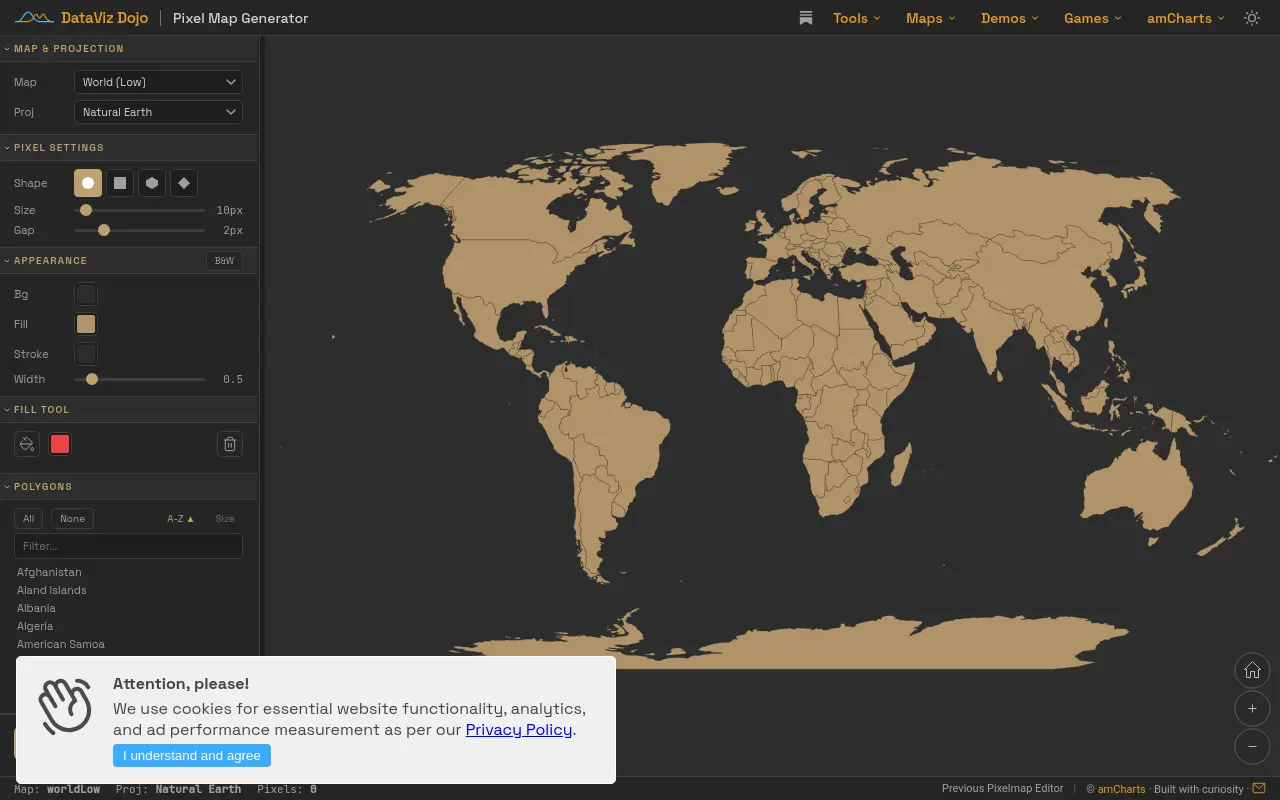This screenshot has width=1280, height=800.
Task: Click Australia on the map
Action: pos(1140,485)
